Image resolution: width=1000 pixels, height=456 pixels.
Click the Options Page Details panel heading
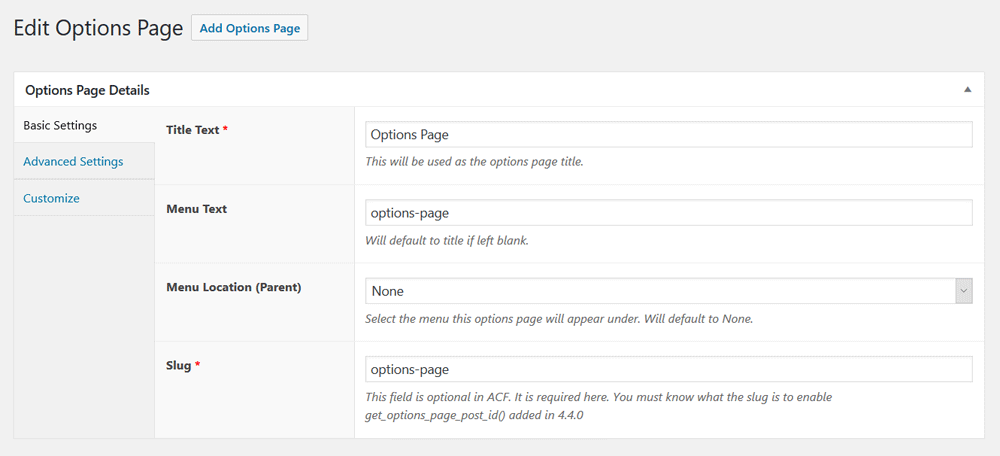(87, 90)
